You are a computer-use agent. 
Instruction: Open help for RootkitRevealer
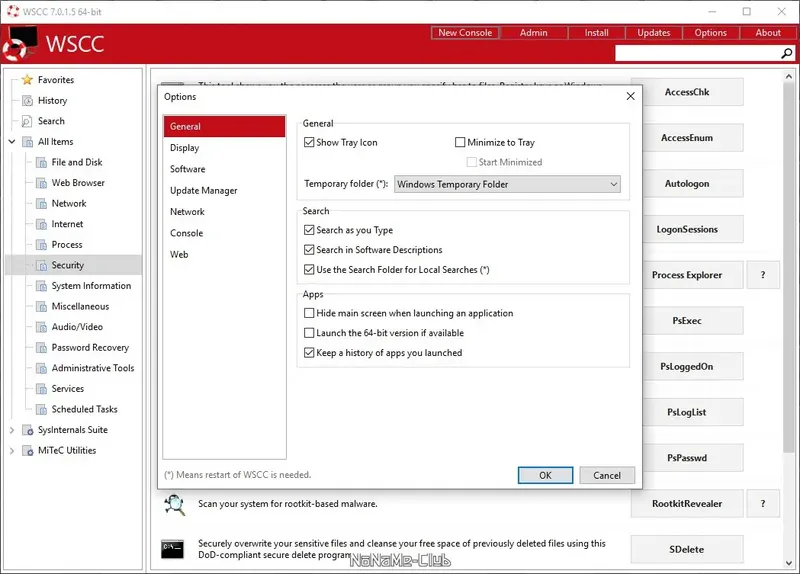tap(763, 504)
